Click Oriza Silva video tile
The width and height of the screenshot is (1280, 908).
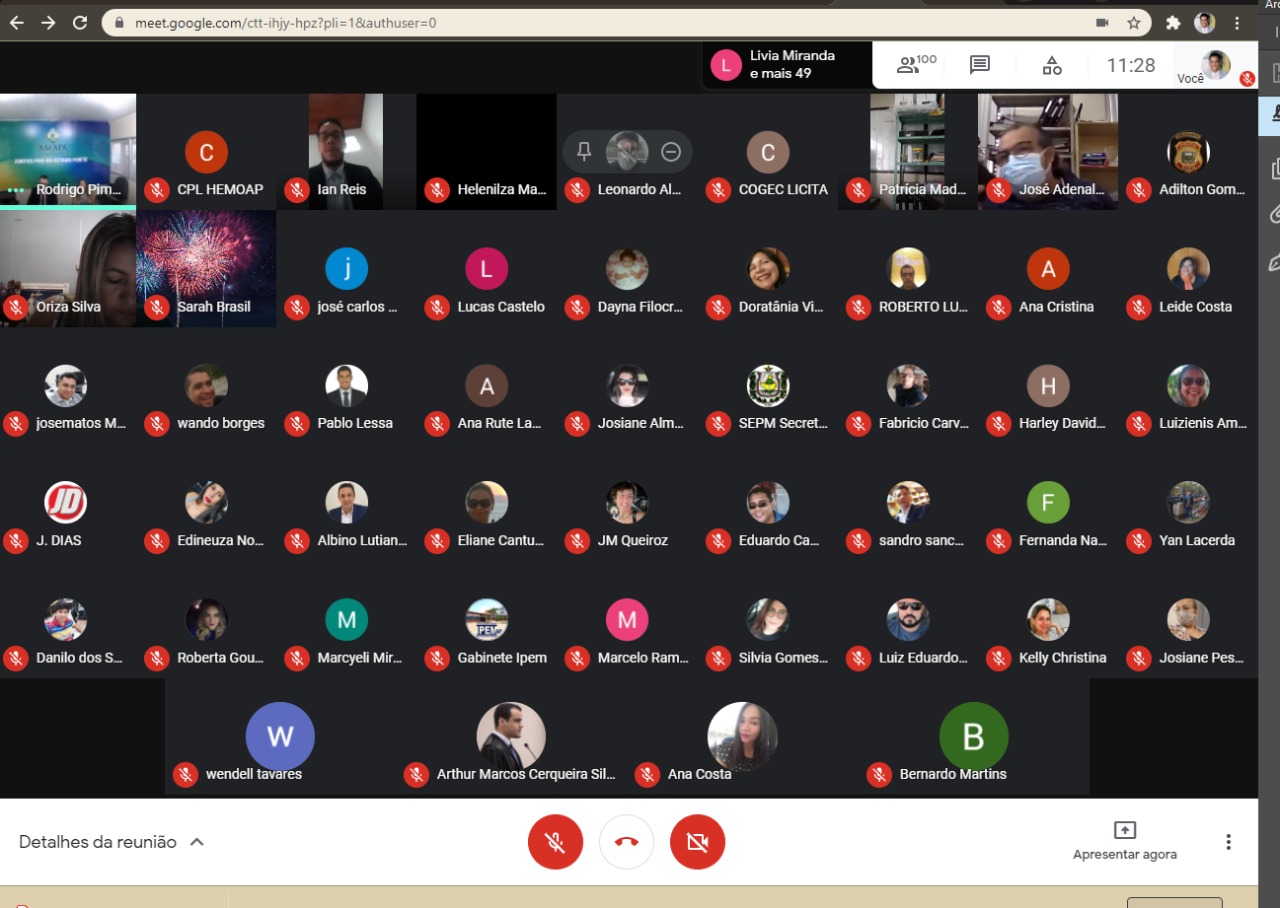[68, 269]
